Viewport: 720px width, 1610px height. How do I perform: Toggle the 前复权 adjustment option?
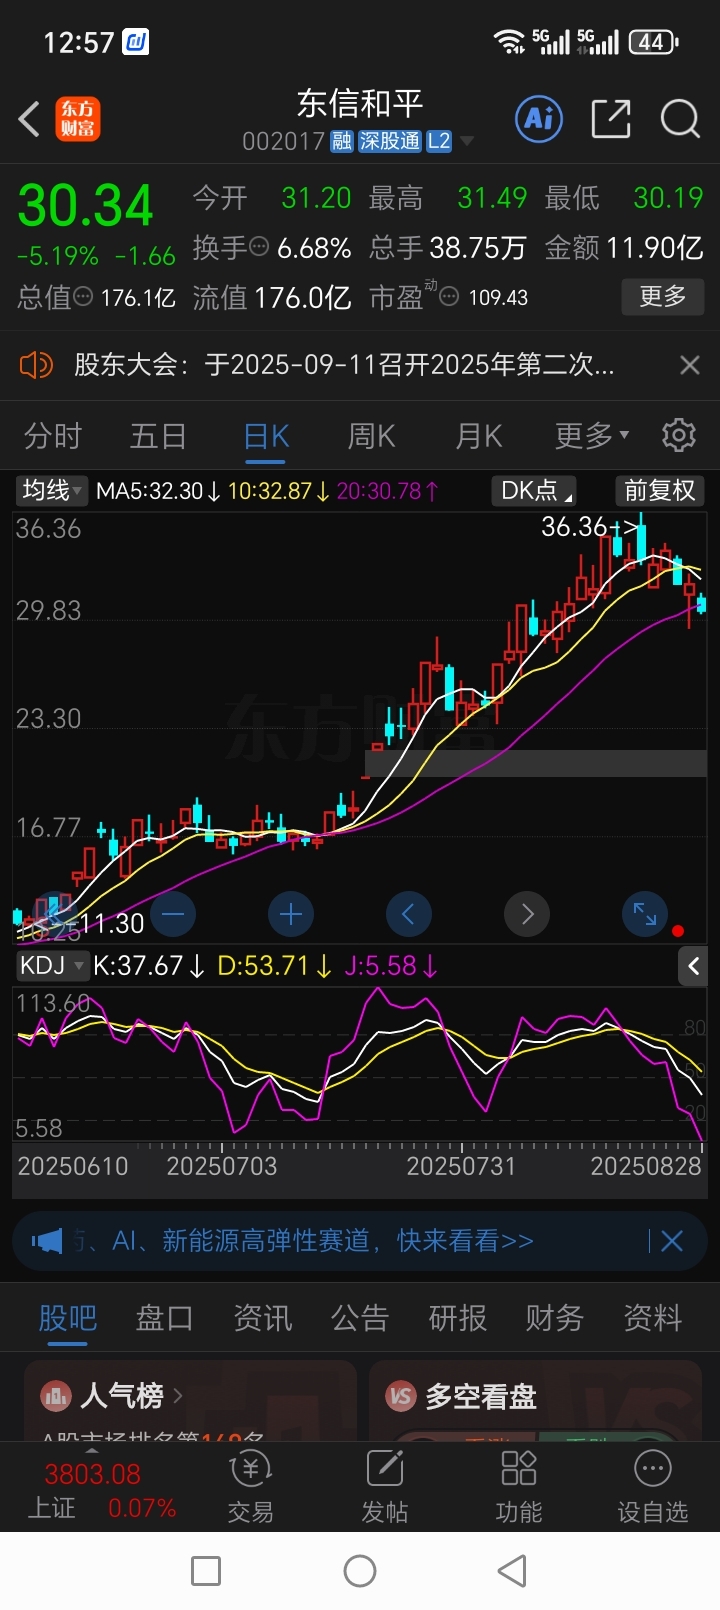click(x=659, y=490)
